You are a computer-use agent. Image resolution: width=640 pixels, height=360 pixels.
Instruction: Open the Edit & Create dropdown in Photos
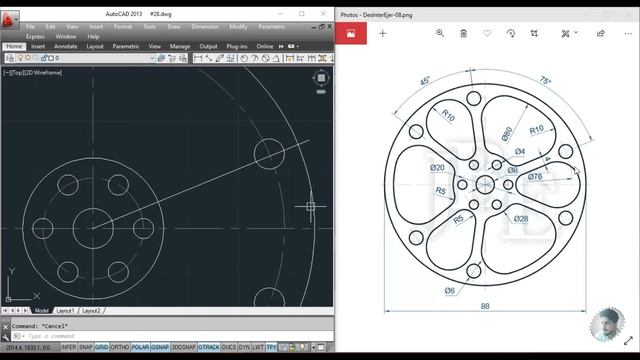569,33
